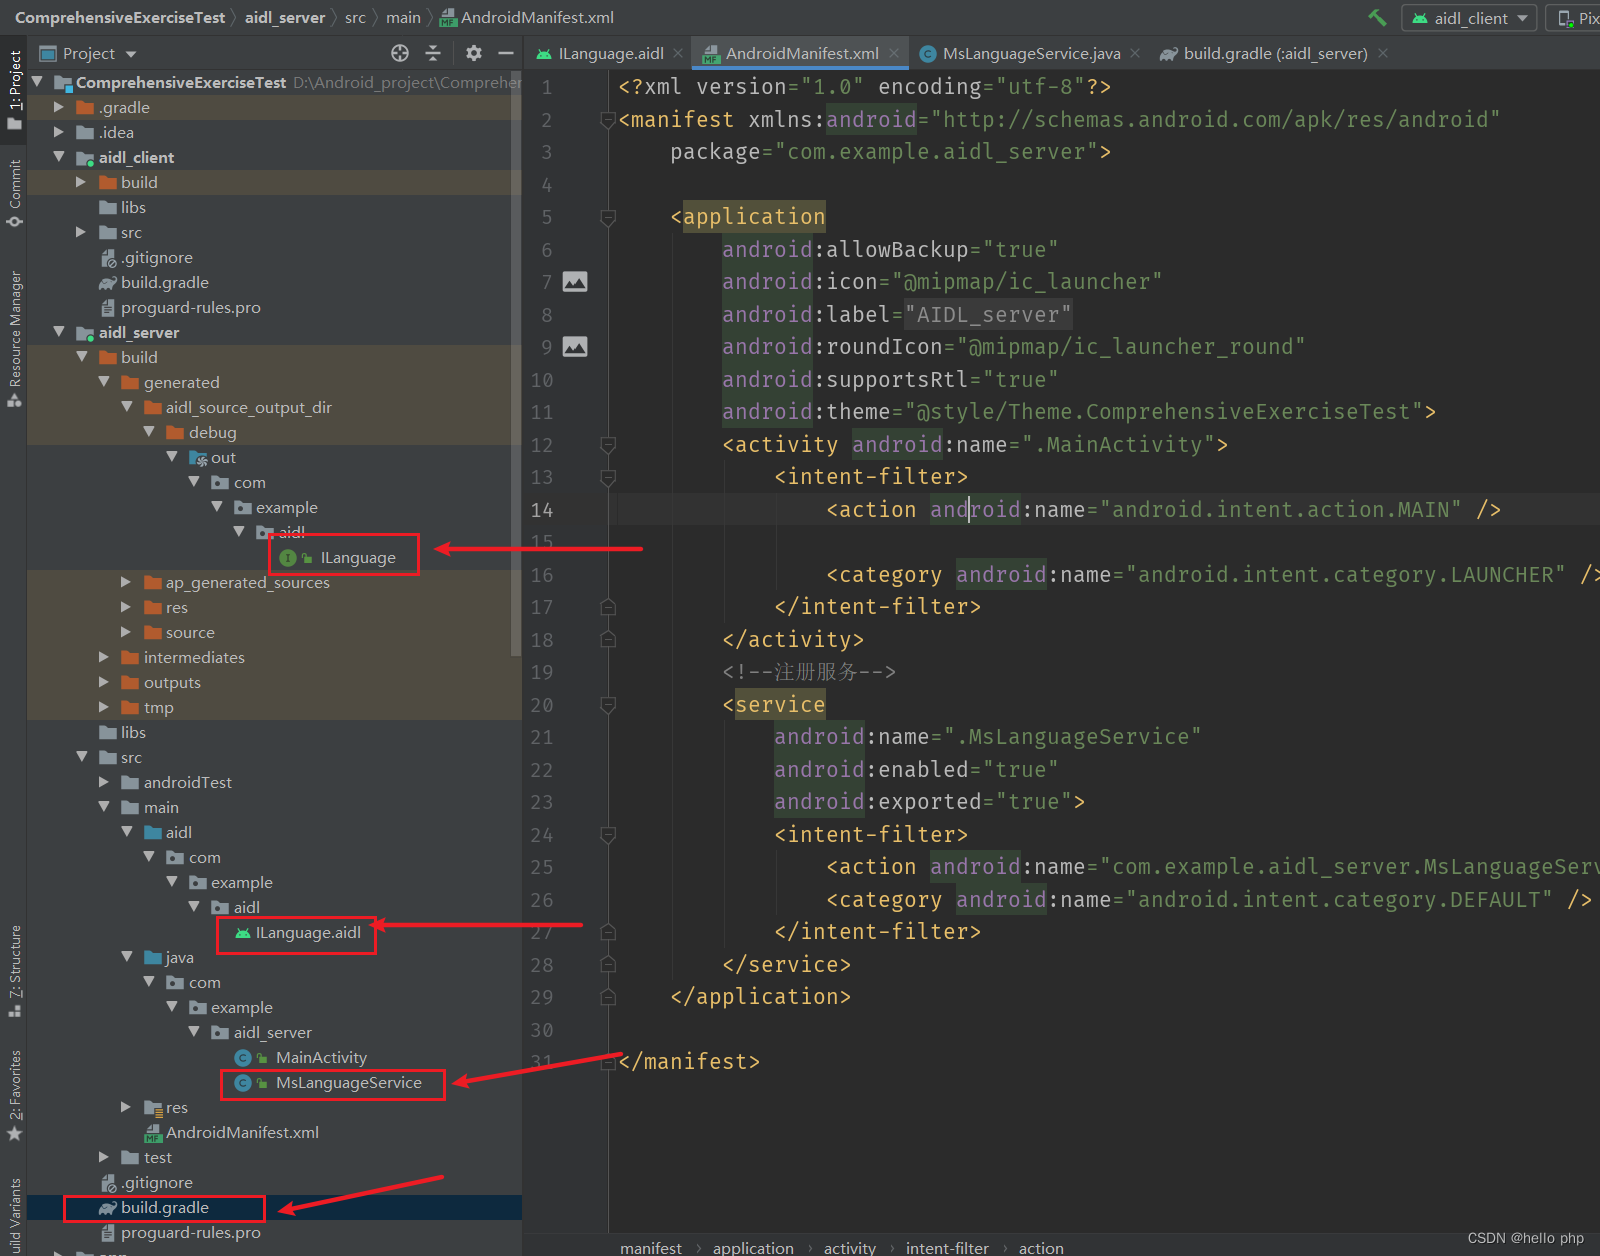
Task: Collapse the aidl_client module
Action: coord(59,157)
